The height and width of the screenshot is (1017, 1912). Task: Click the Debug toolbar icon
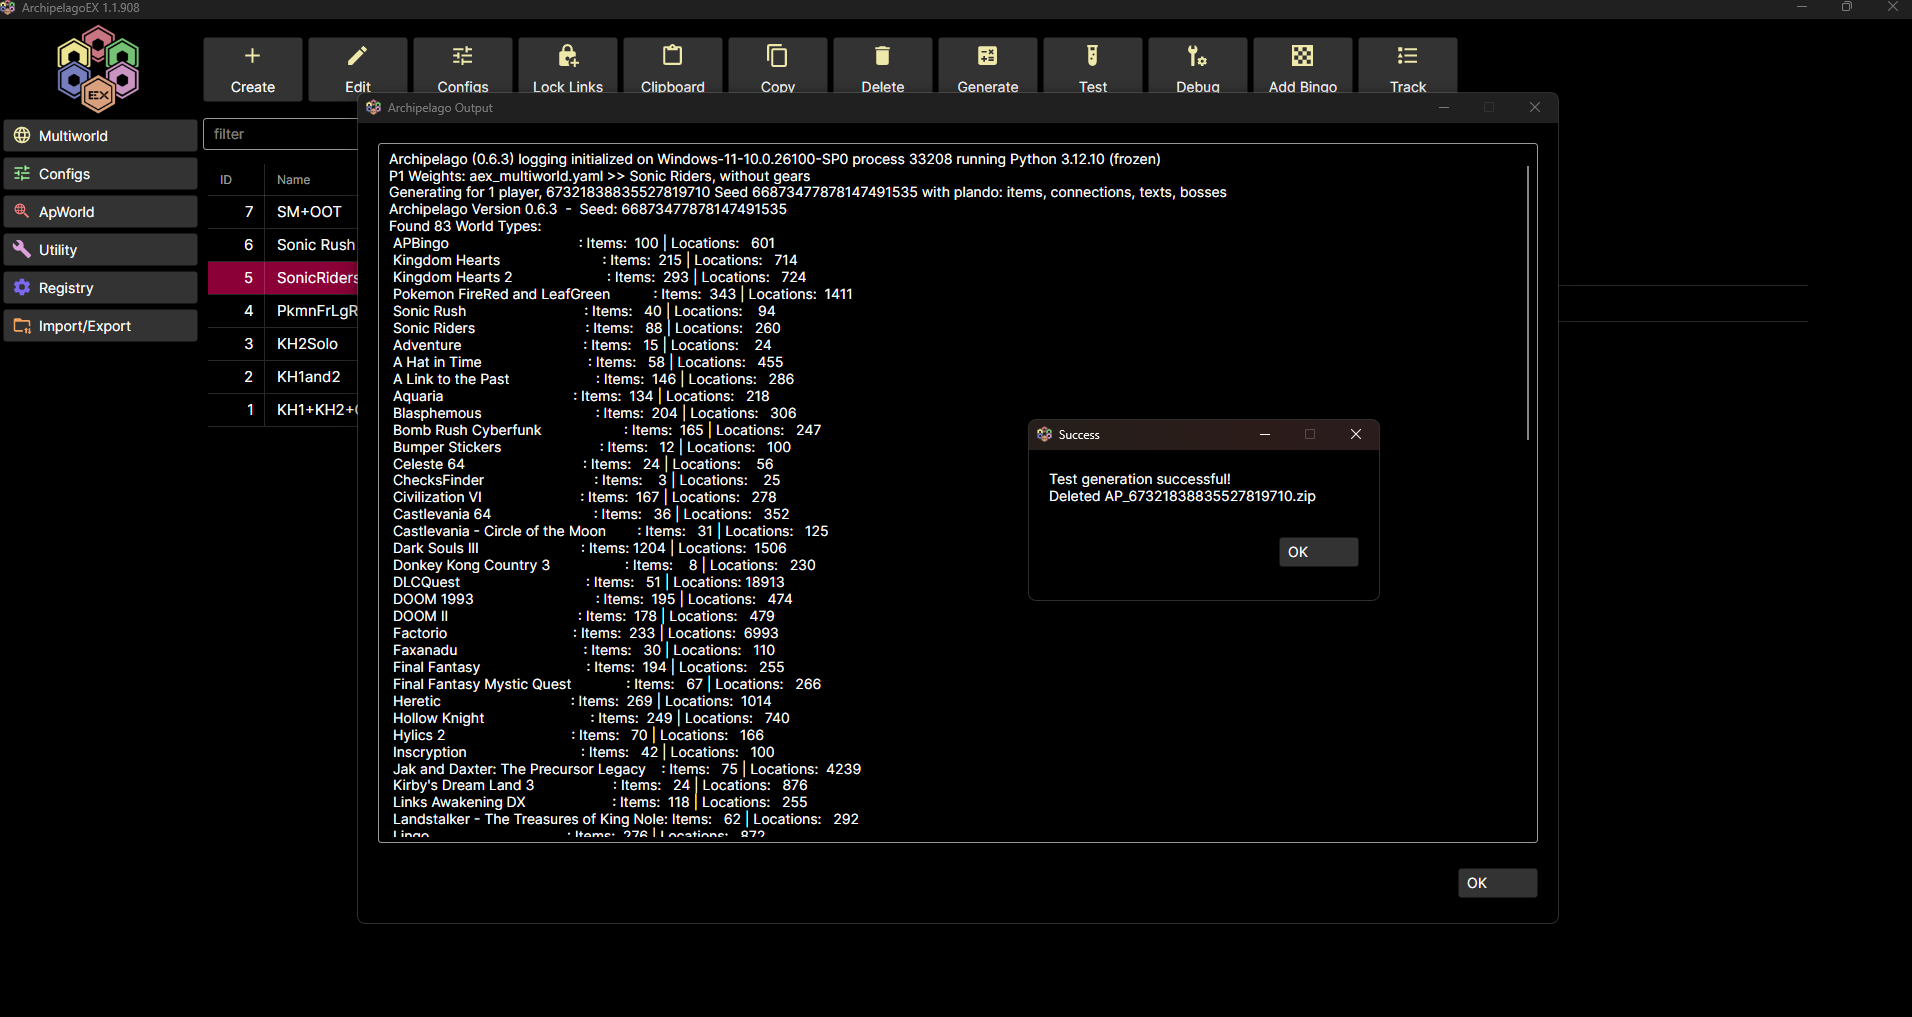pyautogui.click(x=1197, y=56)
